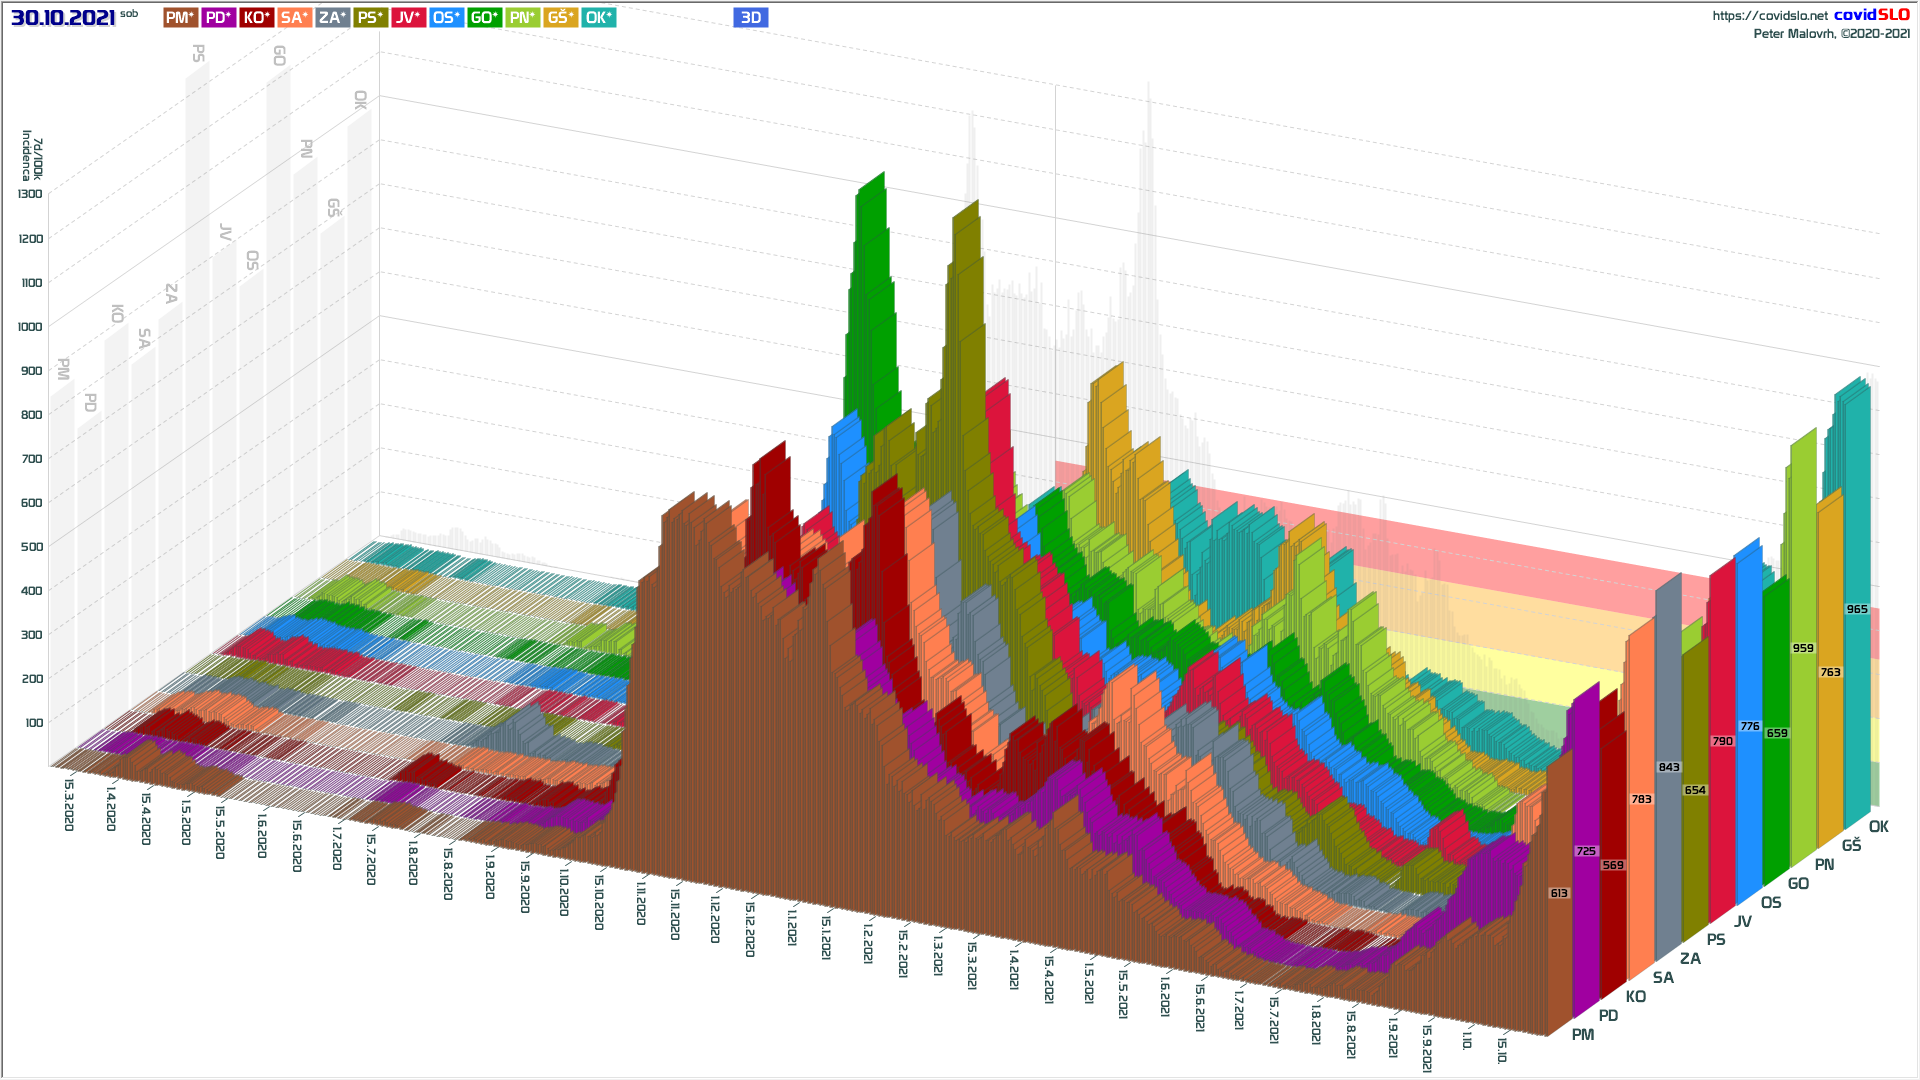
Task: Toggle the green GO region button
Action: [x=484, y=17]
